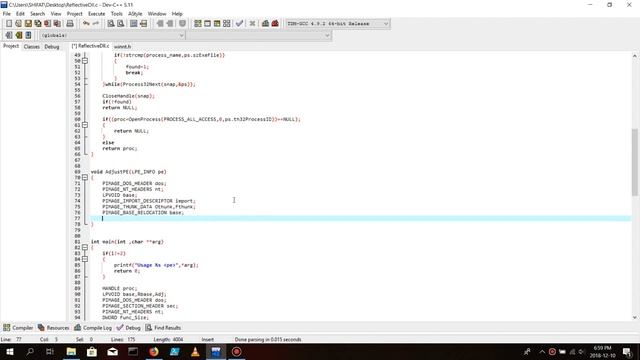This screenshot has height=360, width=640.
Task: Open the Execute menu
Action: (x=97, y=13)
